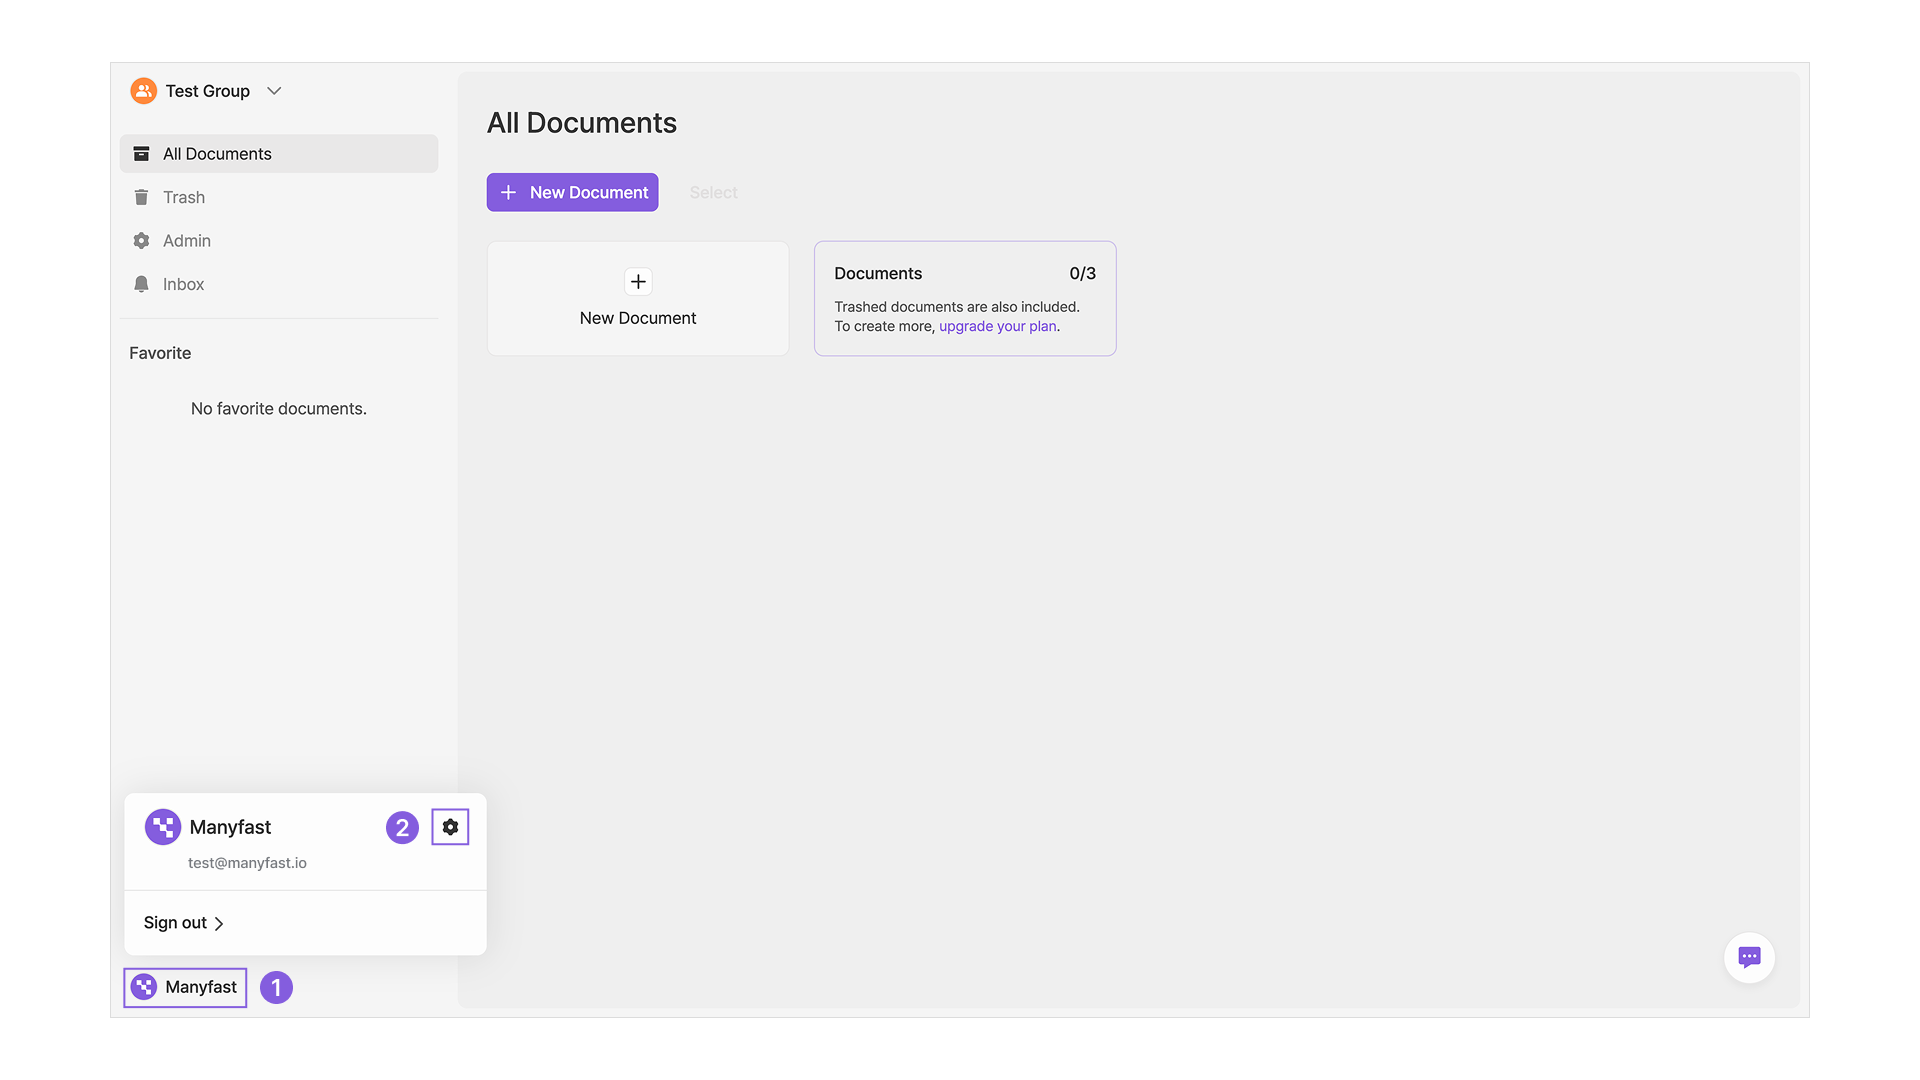Click the plus icon in New Document card
This screenshot has height=1080, width=1920.
[x=638, y=282]
